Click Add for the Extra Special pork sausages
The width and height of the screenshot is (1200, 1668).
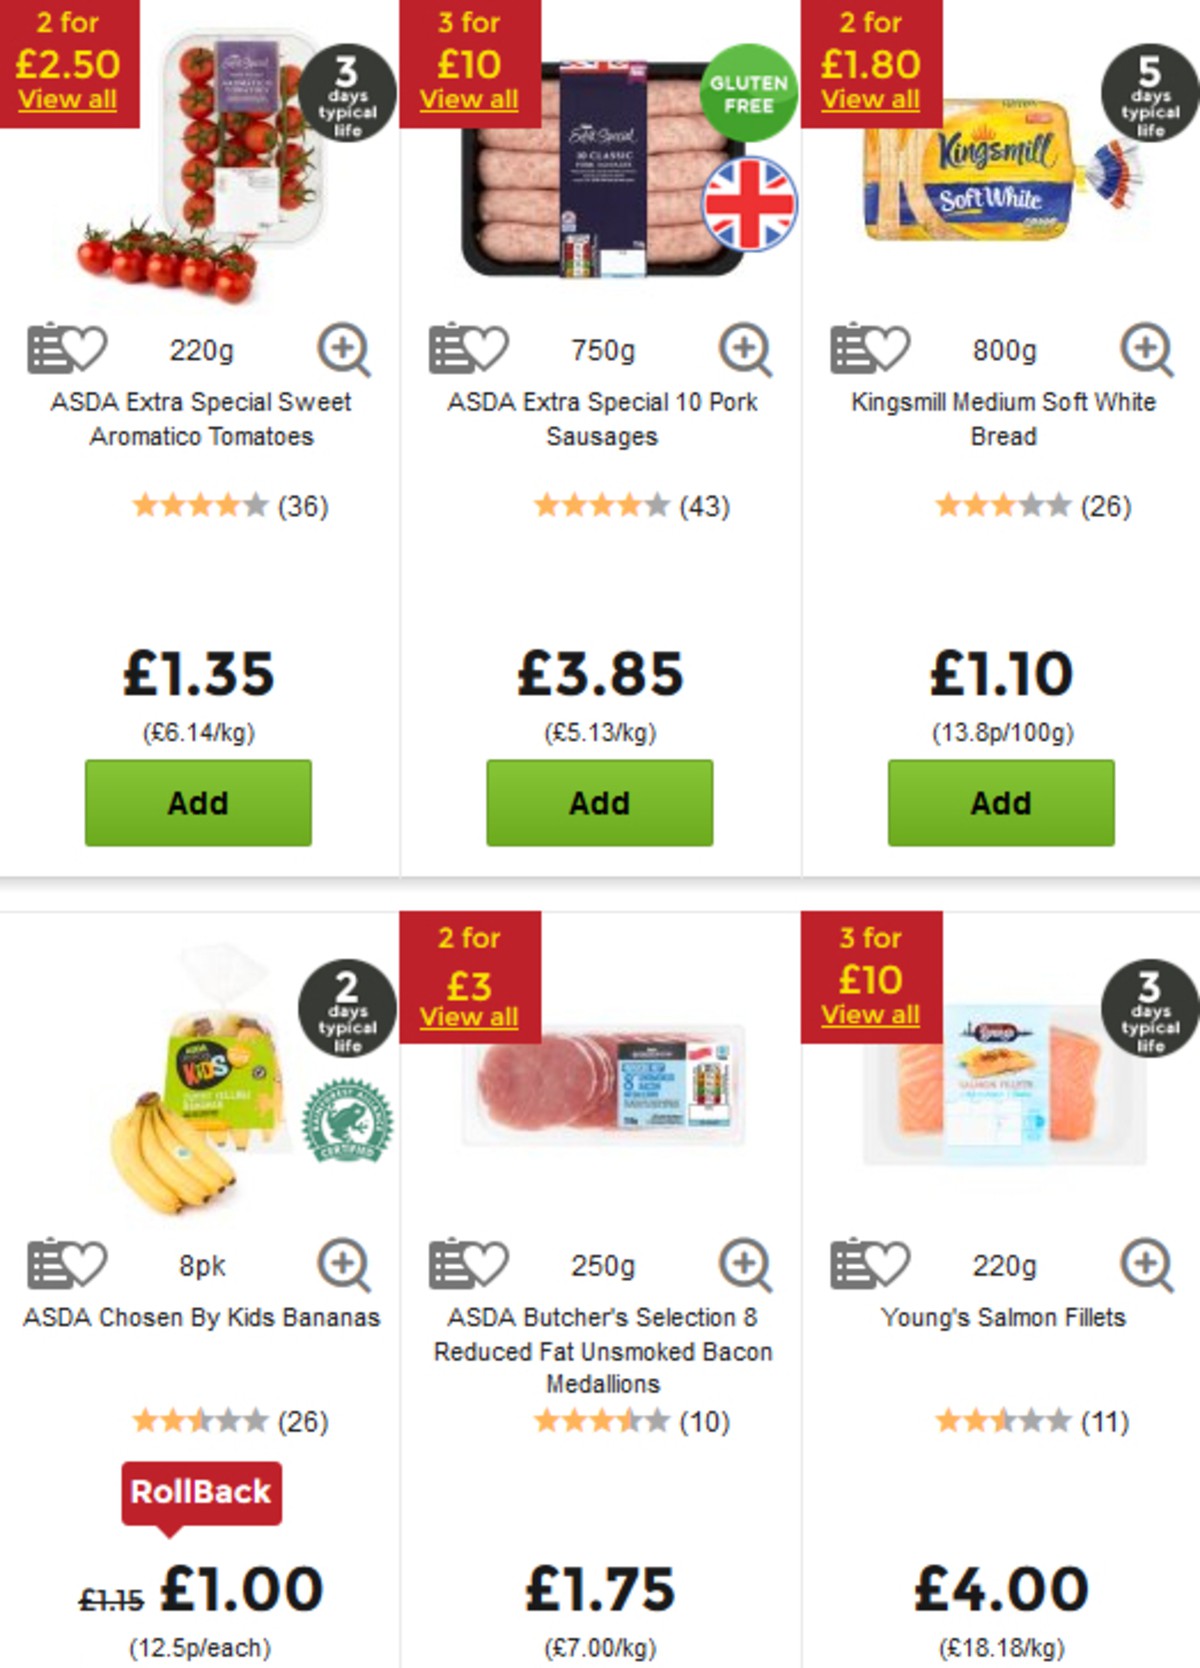[x=598, y=802]
